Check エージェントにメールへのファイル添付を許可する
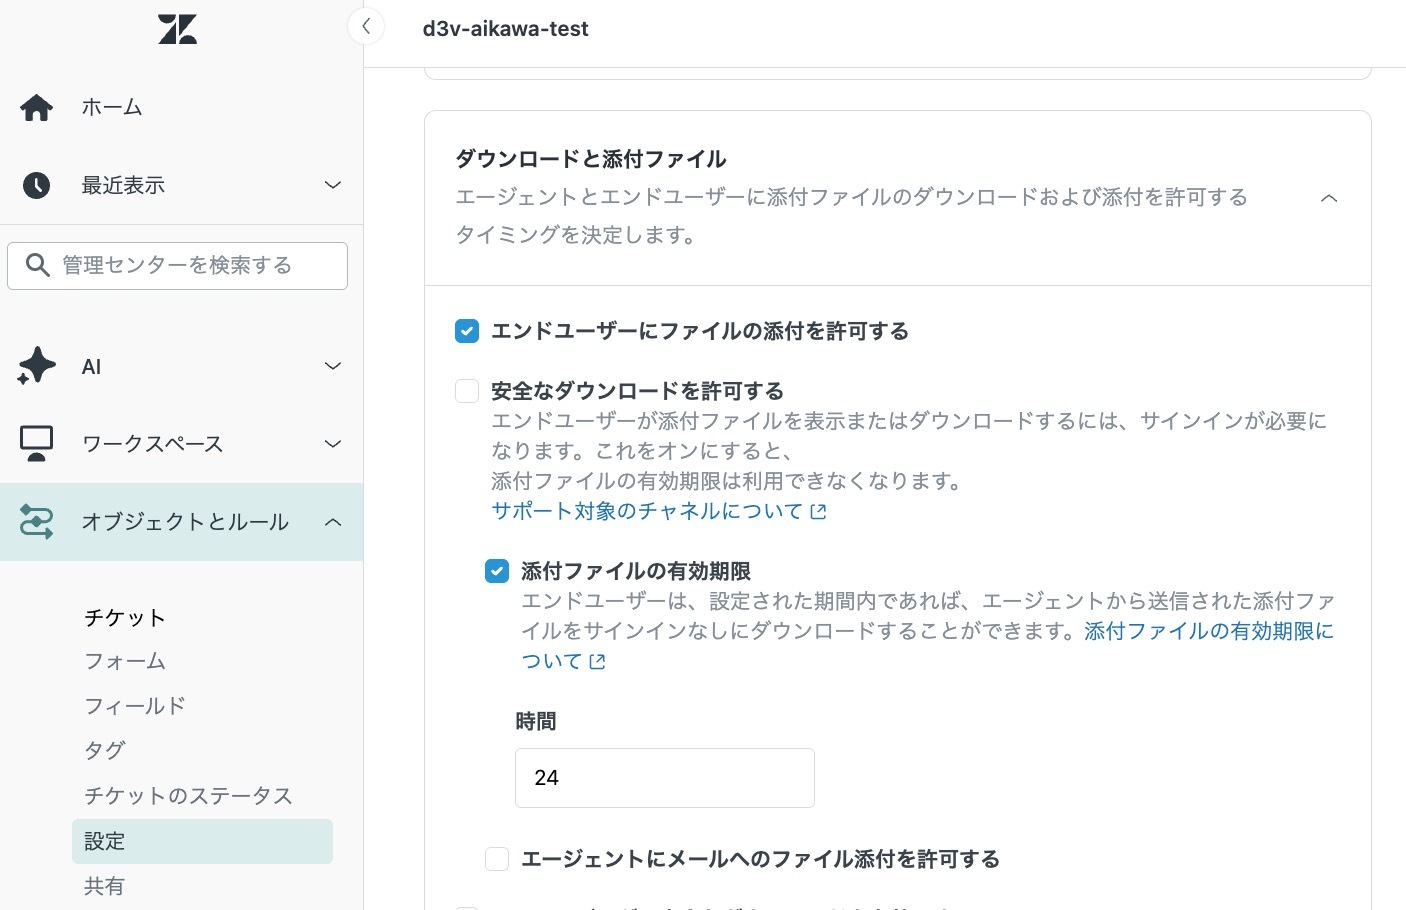 pos(497,859)
